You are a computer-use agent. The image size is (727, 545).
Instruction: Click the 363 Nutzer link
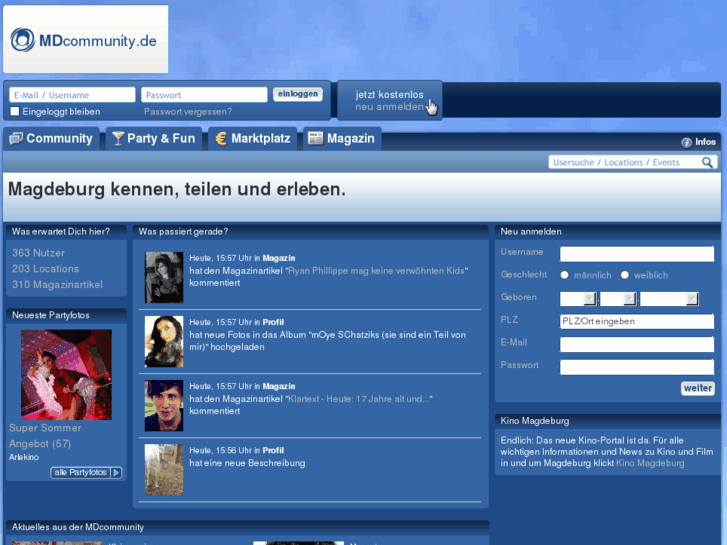tap(38, 253)
